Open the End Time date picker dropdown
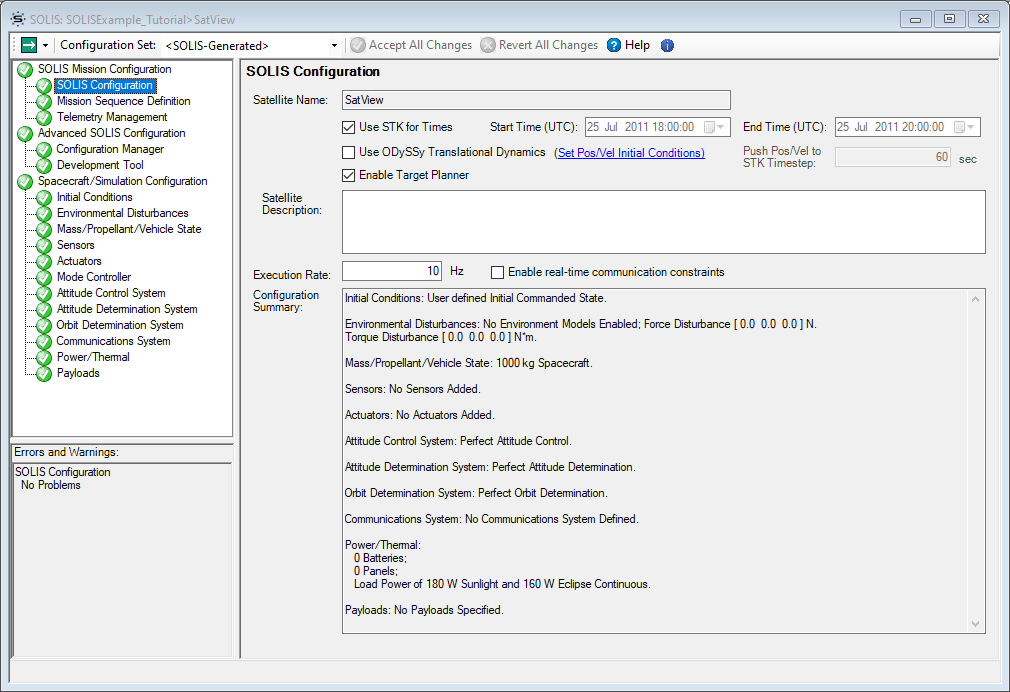 [972, 127]
